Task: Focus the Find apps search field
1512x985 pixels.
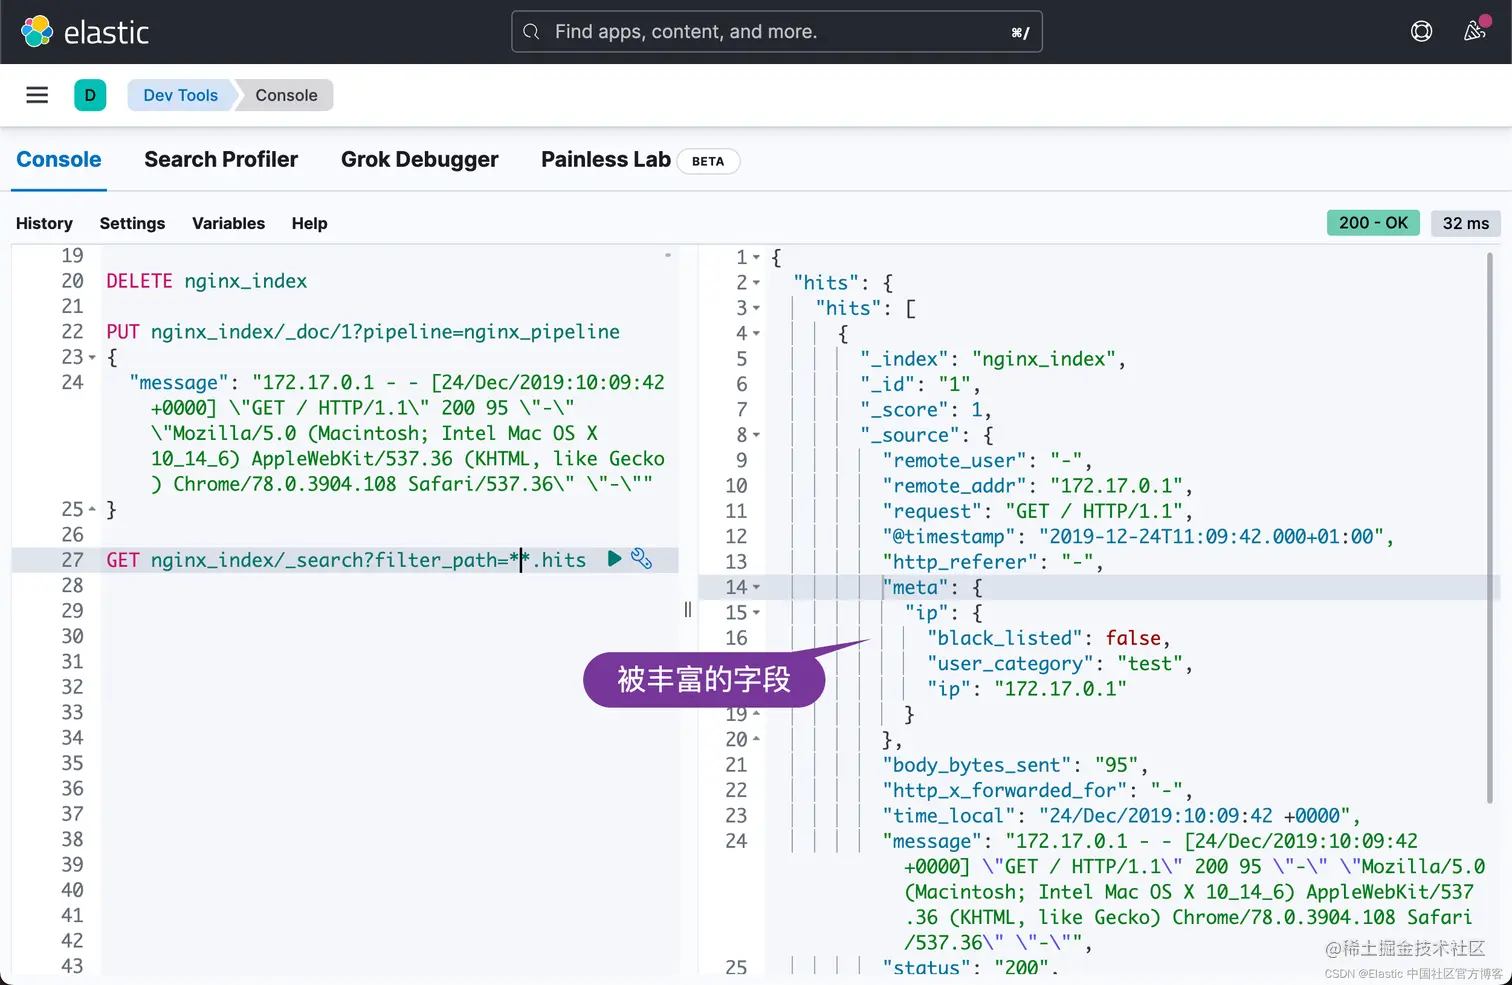Action: click(777, 32)
